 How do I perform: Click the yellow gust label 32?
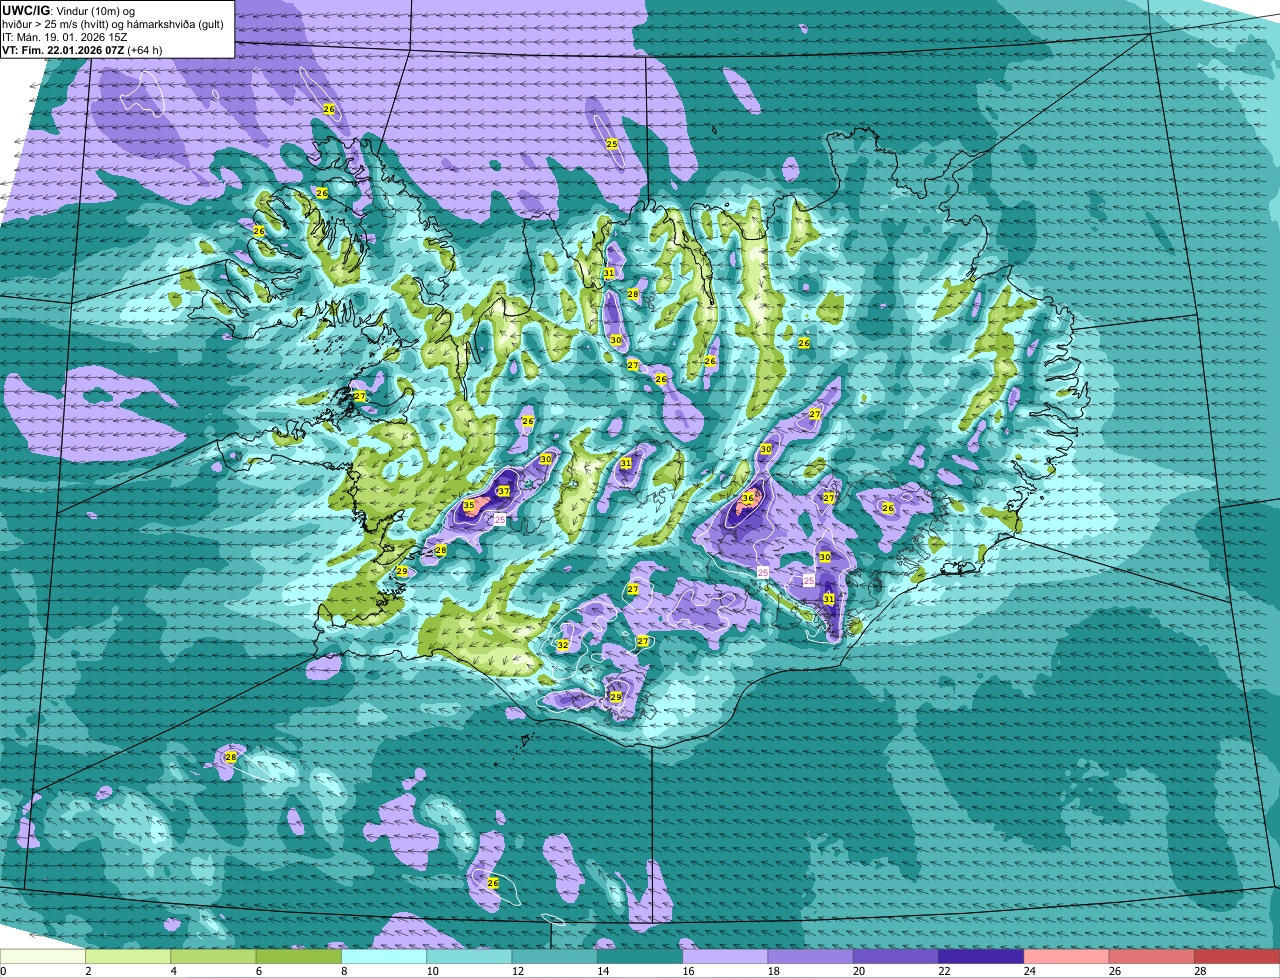pos(563,645)
